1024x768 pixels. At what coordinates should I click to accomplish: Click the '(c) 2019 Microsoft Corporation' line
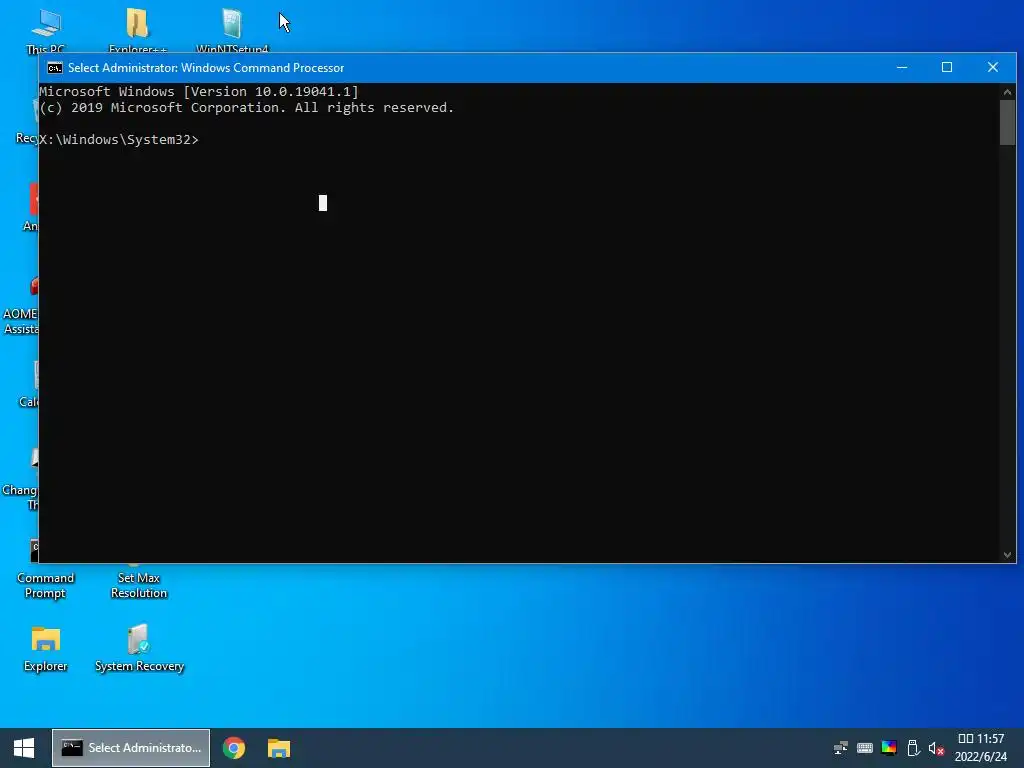[x=247, y=108]
